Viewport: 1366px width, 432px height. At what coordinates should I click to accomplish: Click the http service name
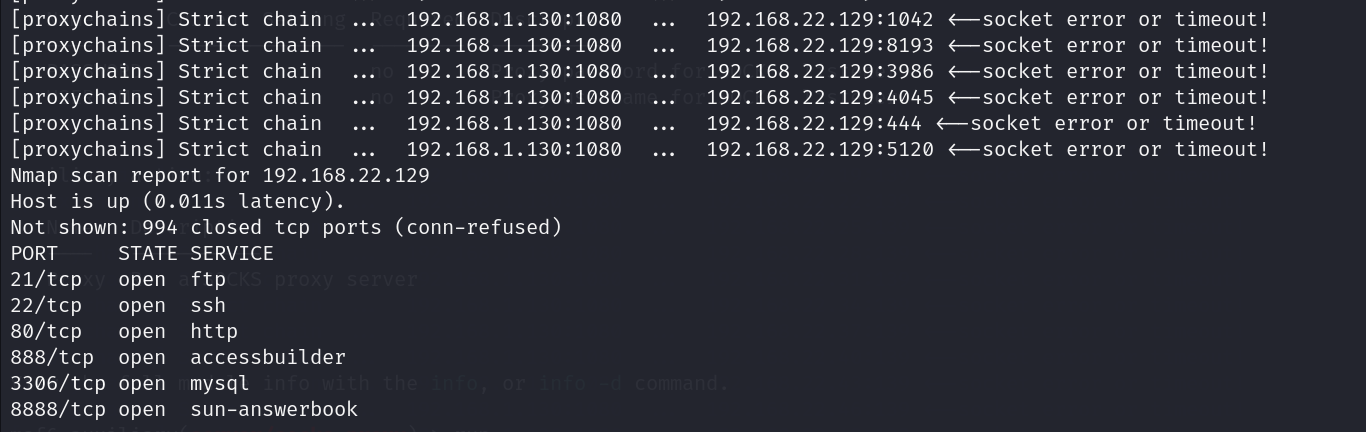(214, 331)
